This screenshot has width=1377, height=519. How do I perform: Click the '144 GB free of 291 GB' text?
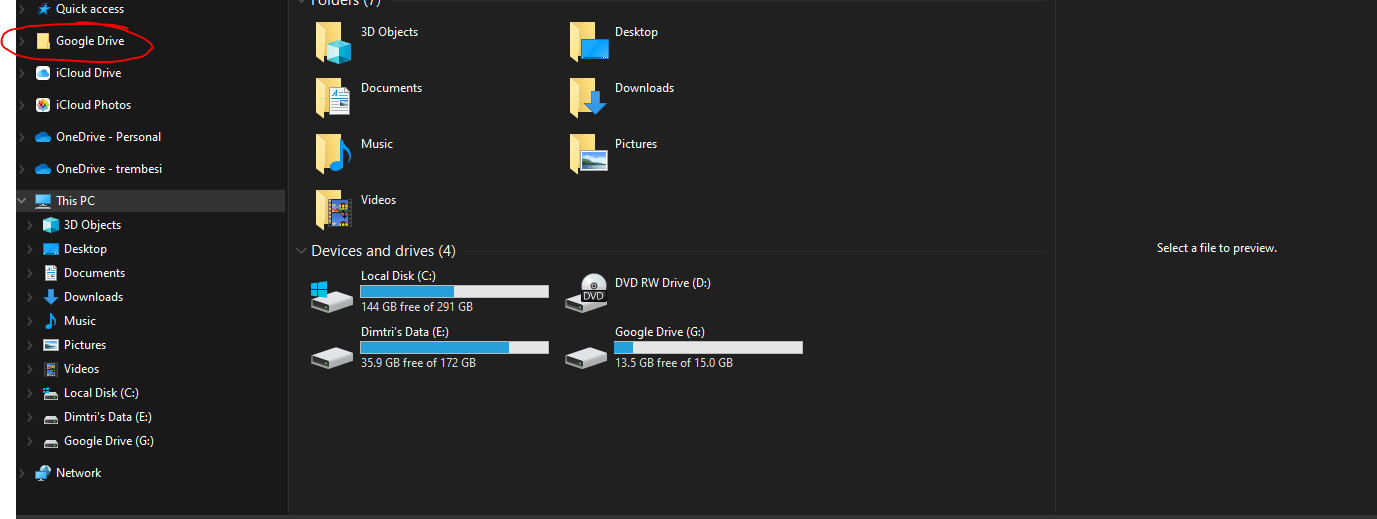click(417, 307)
